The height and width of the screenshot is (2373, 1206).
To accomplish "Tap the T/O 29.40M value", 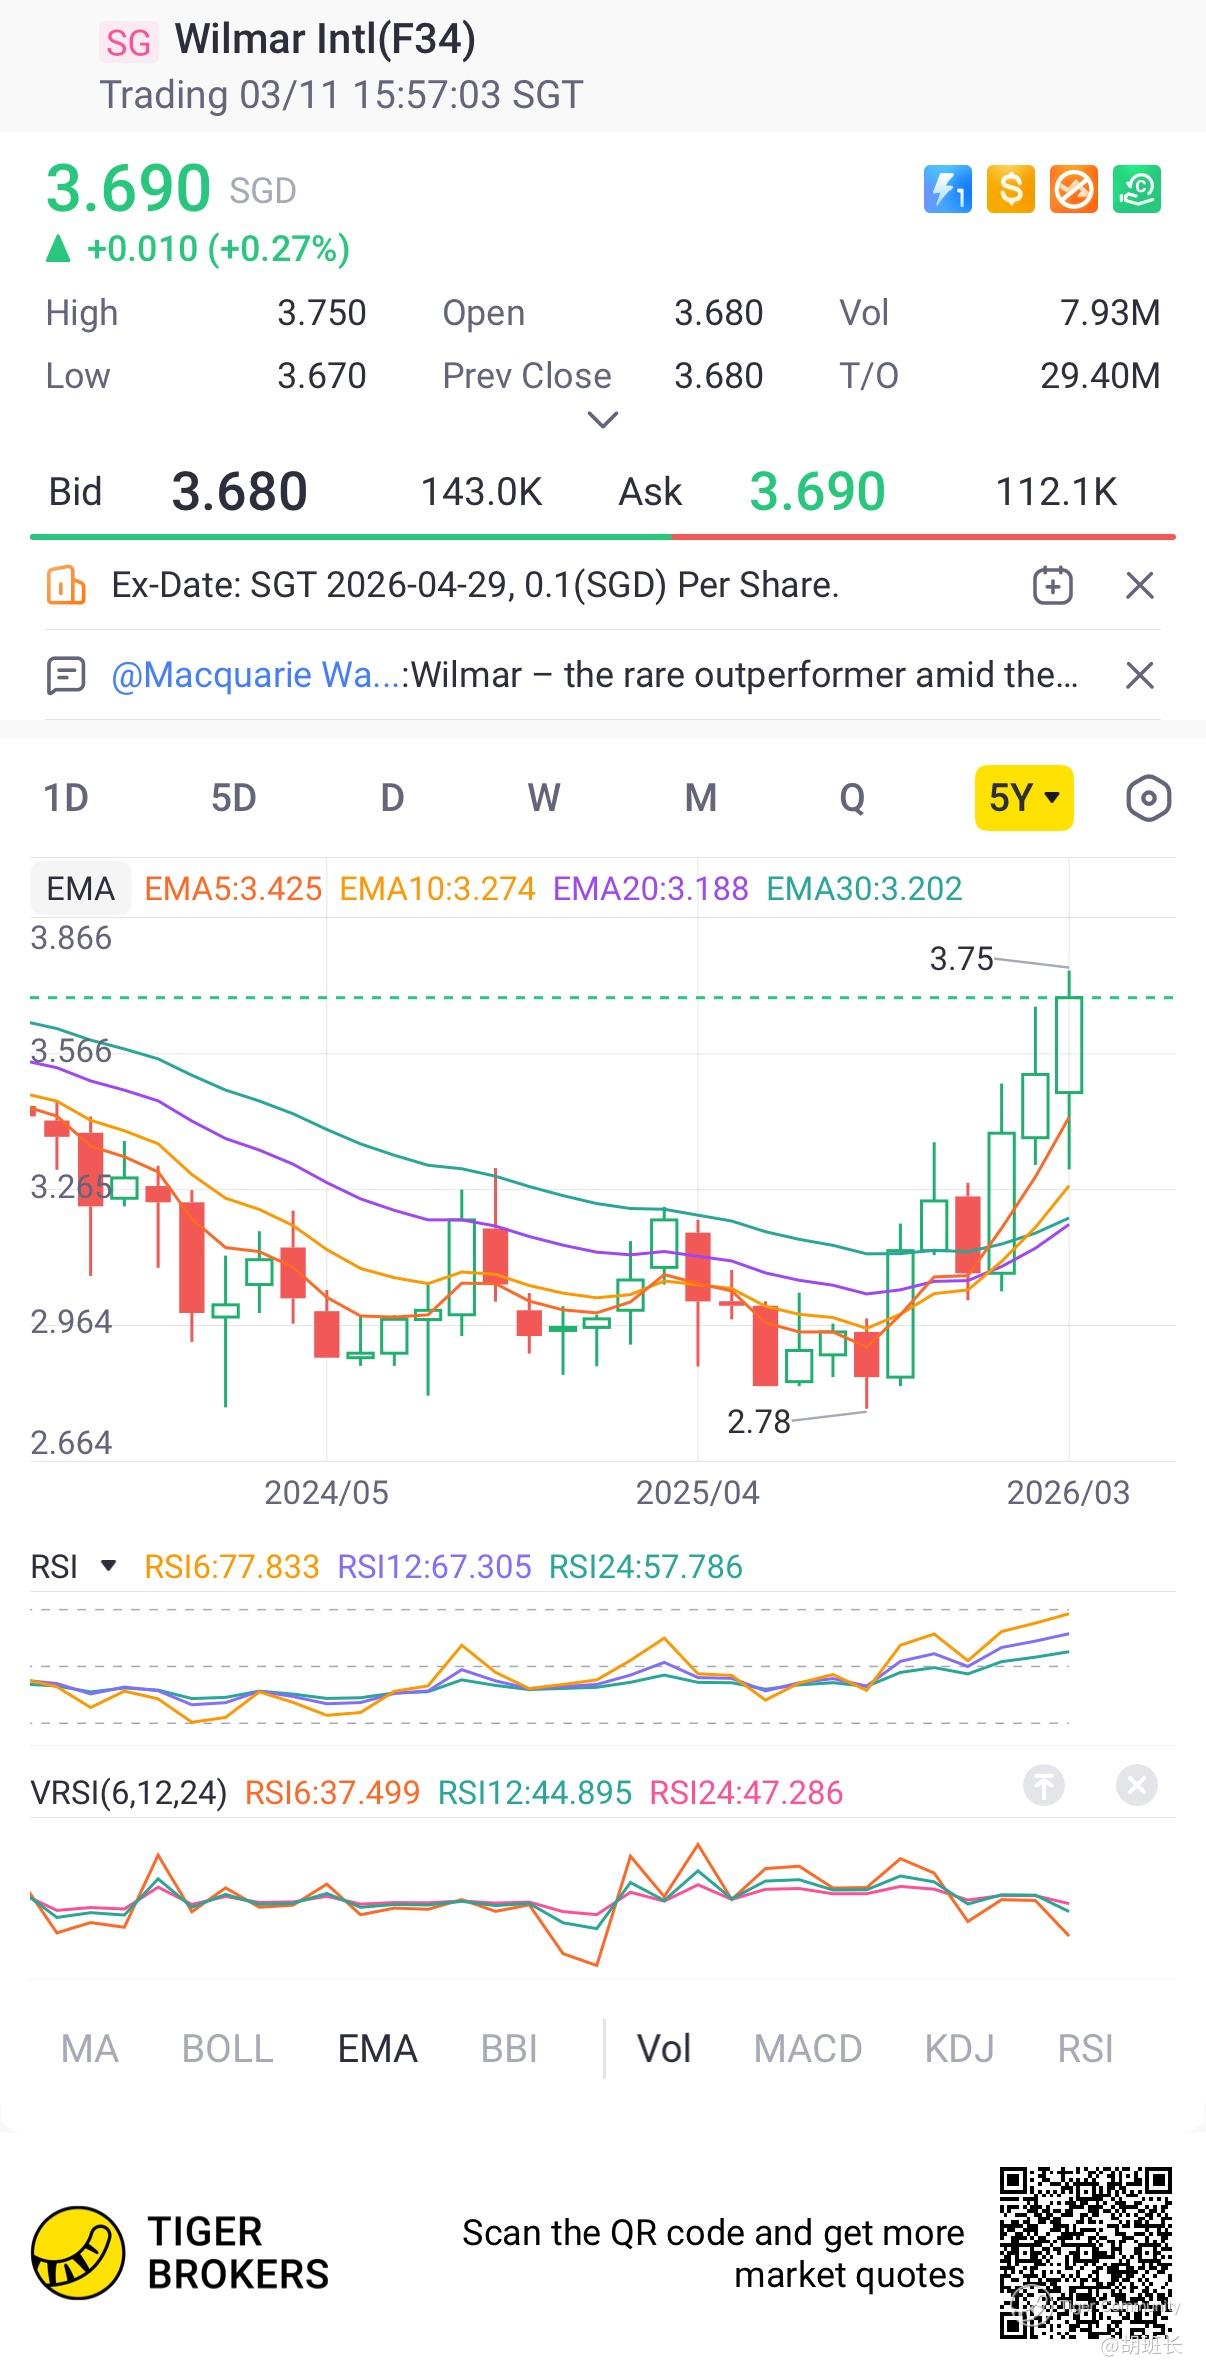I will click(x=1100, y=376).
